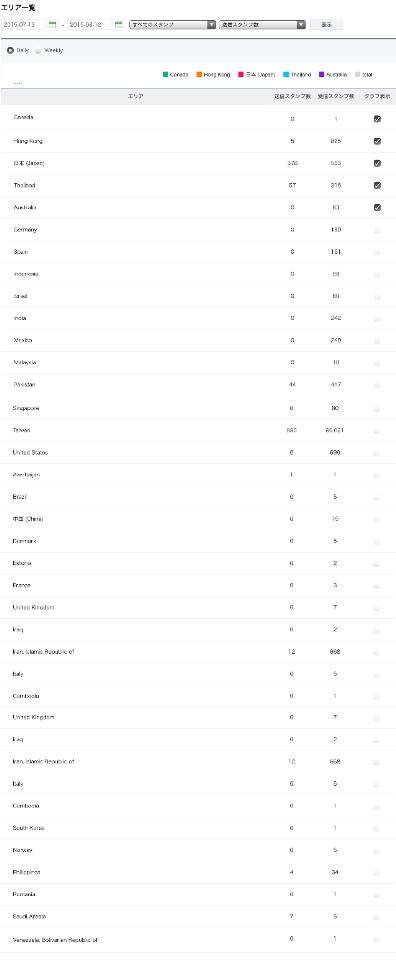This screenshot has height=974, width=396.
Task: Click the green Canada legend swatch
Action: [x=166, y=75]
